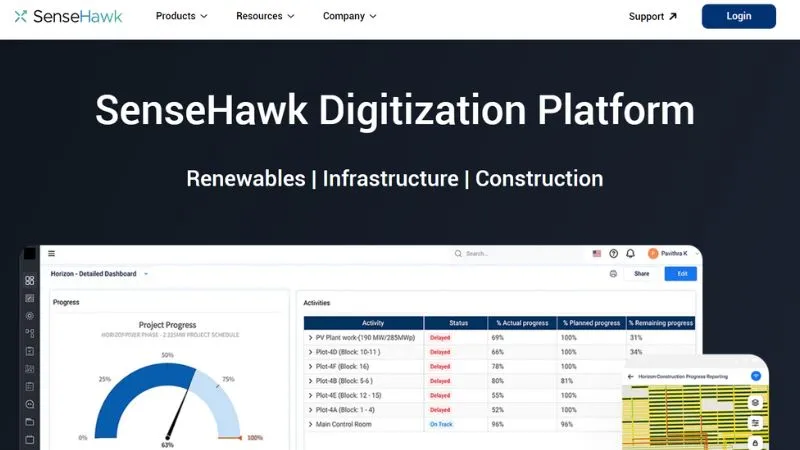Viewport: 800px width, 450px height.
Task: Open the Resources menu
Action: 265,16
